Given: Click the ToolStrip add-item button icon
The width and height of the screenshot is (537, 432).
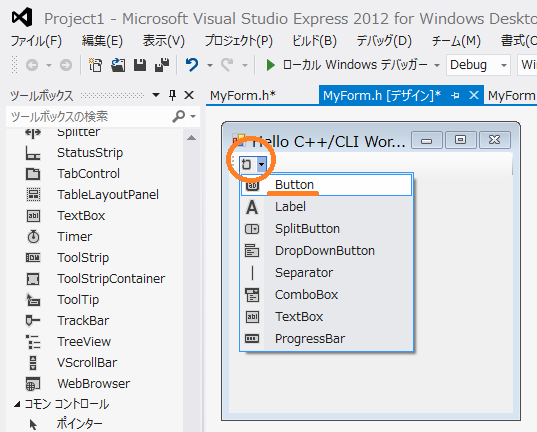Looking at the screenshot, I should pyautogui.click(x=247, y=164).
